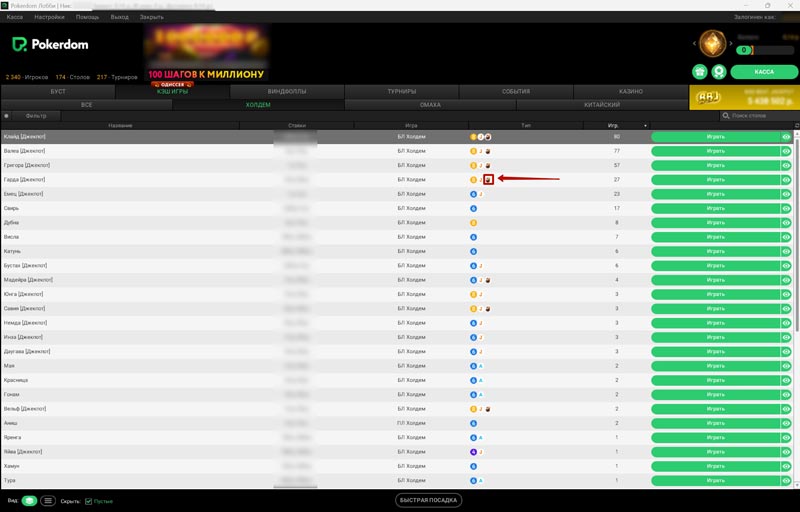The width and height of the screenshot is (800, 512).
Task: Click the highlighted red icon in Гарда row
Action: tap(488, 179)
